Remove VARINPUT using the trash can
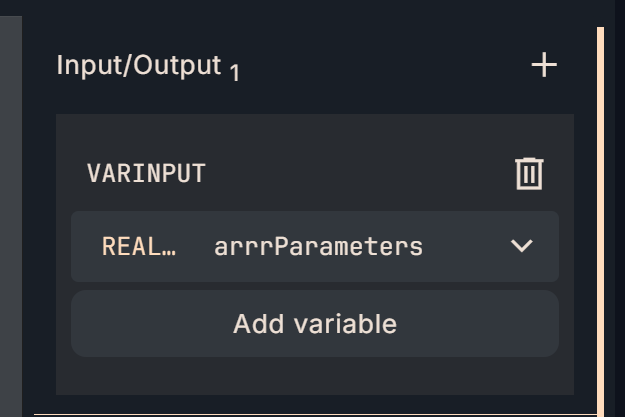This screenshot has height=417, width=625. click(529, 173)
